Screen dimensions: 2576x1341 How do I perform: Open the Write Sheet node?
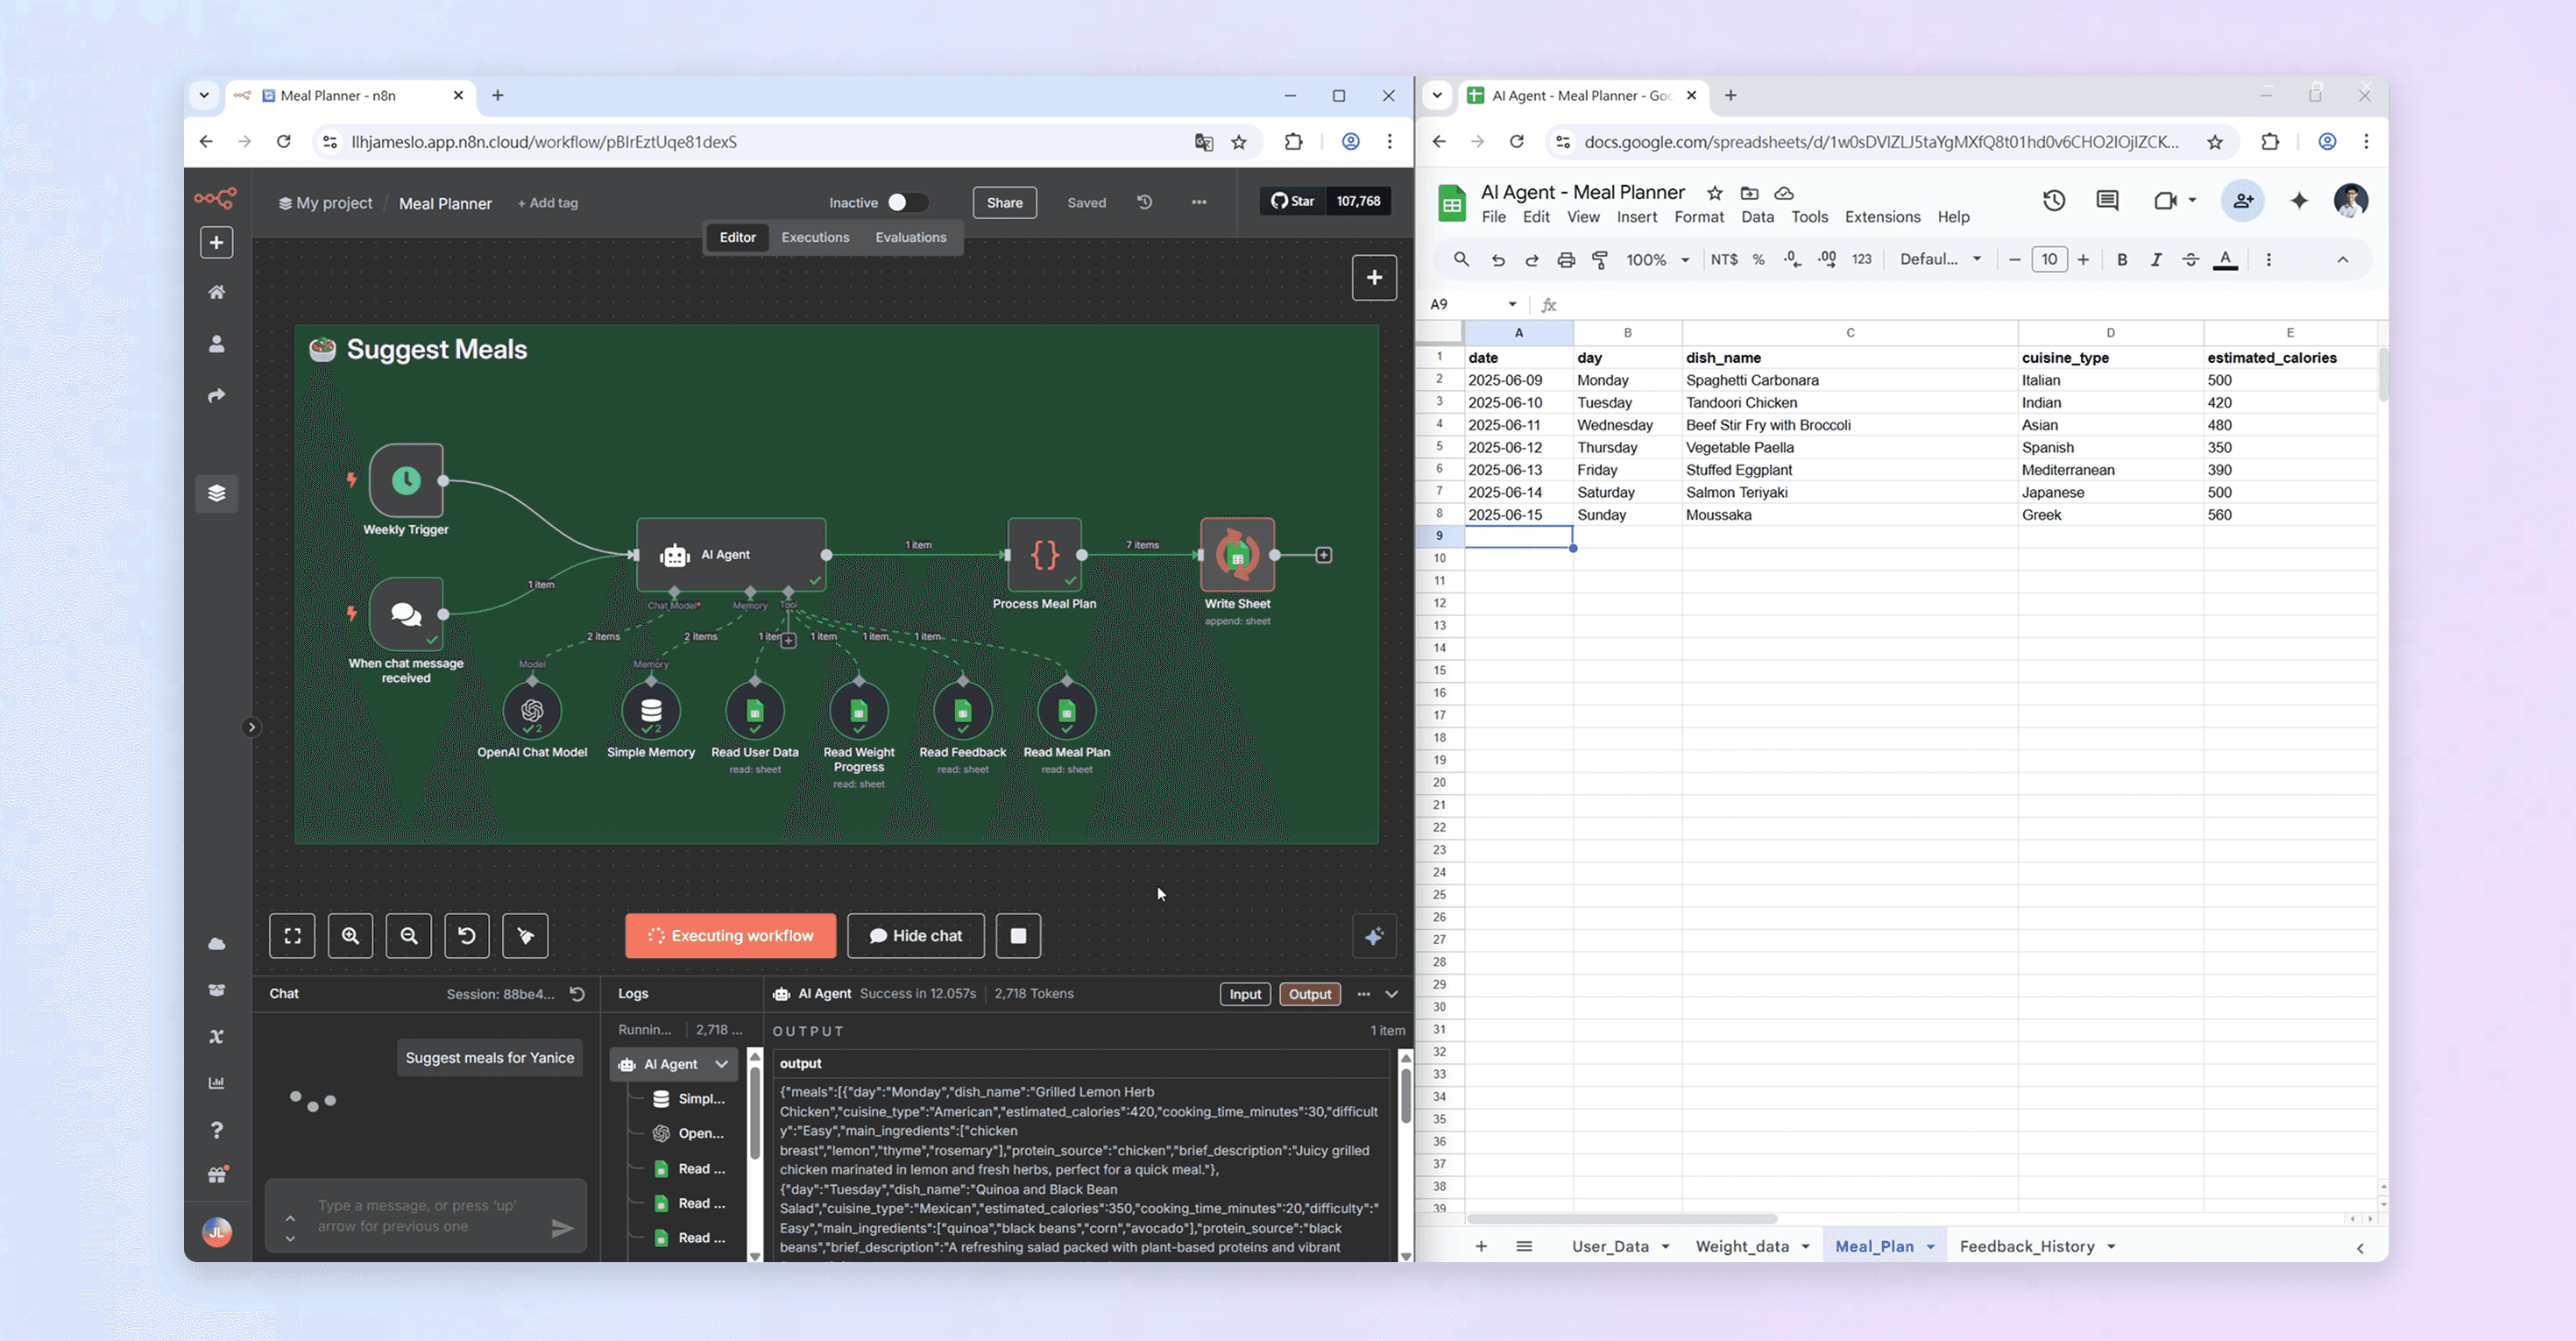pos(1237,555)
